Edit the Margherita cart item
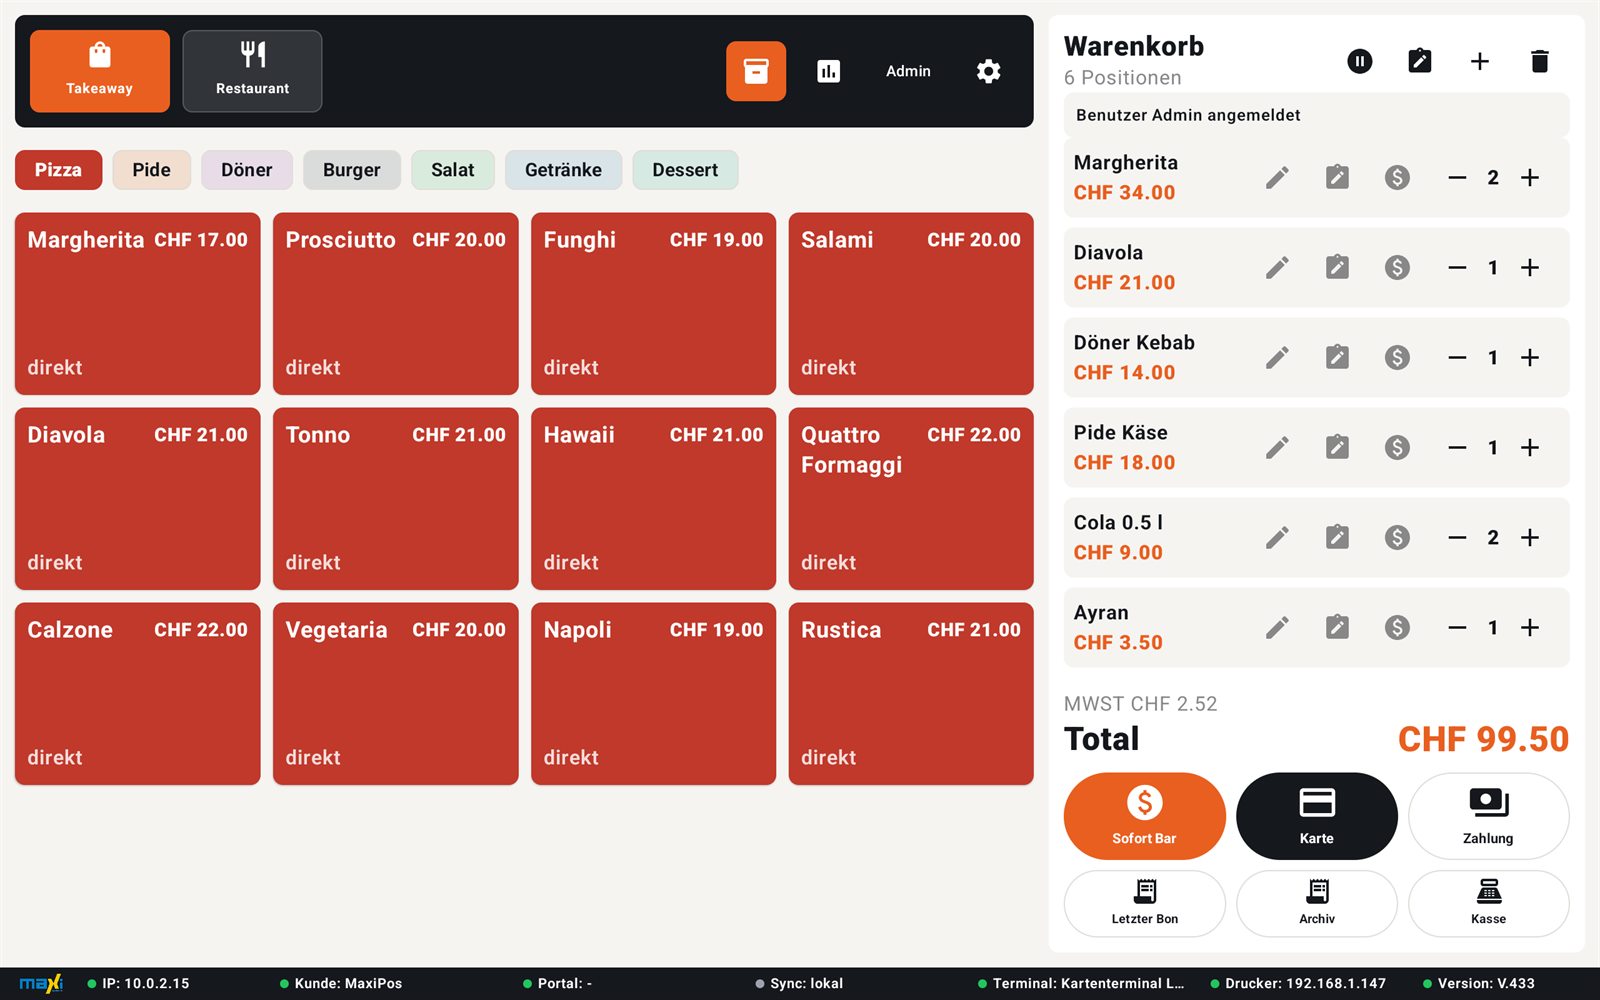 click(x=1277, y=178)
